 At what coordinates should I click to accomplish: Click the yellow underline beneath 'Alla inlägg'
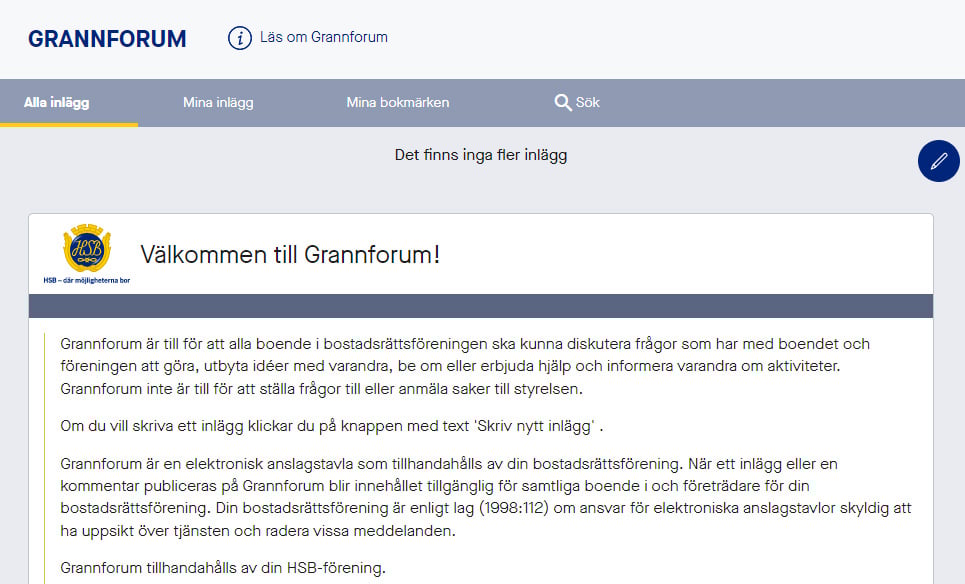click(68, 124)
